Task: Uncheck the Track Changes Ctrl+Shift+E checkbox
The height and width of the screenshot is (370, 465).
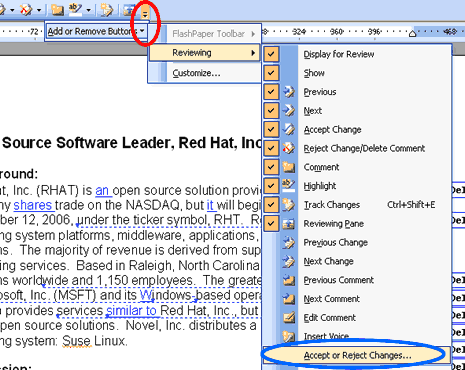Action: 271,205
